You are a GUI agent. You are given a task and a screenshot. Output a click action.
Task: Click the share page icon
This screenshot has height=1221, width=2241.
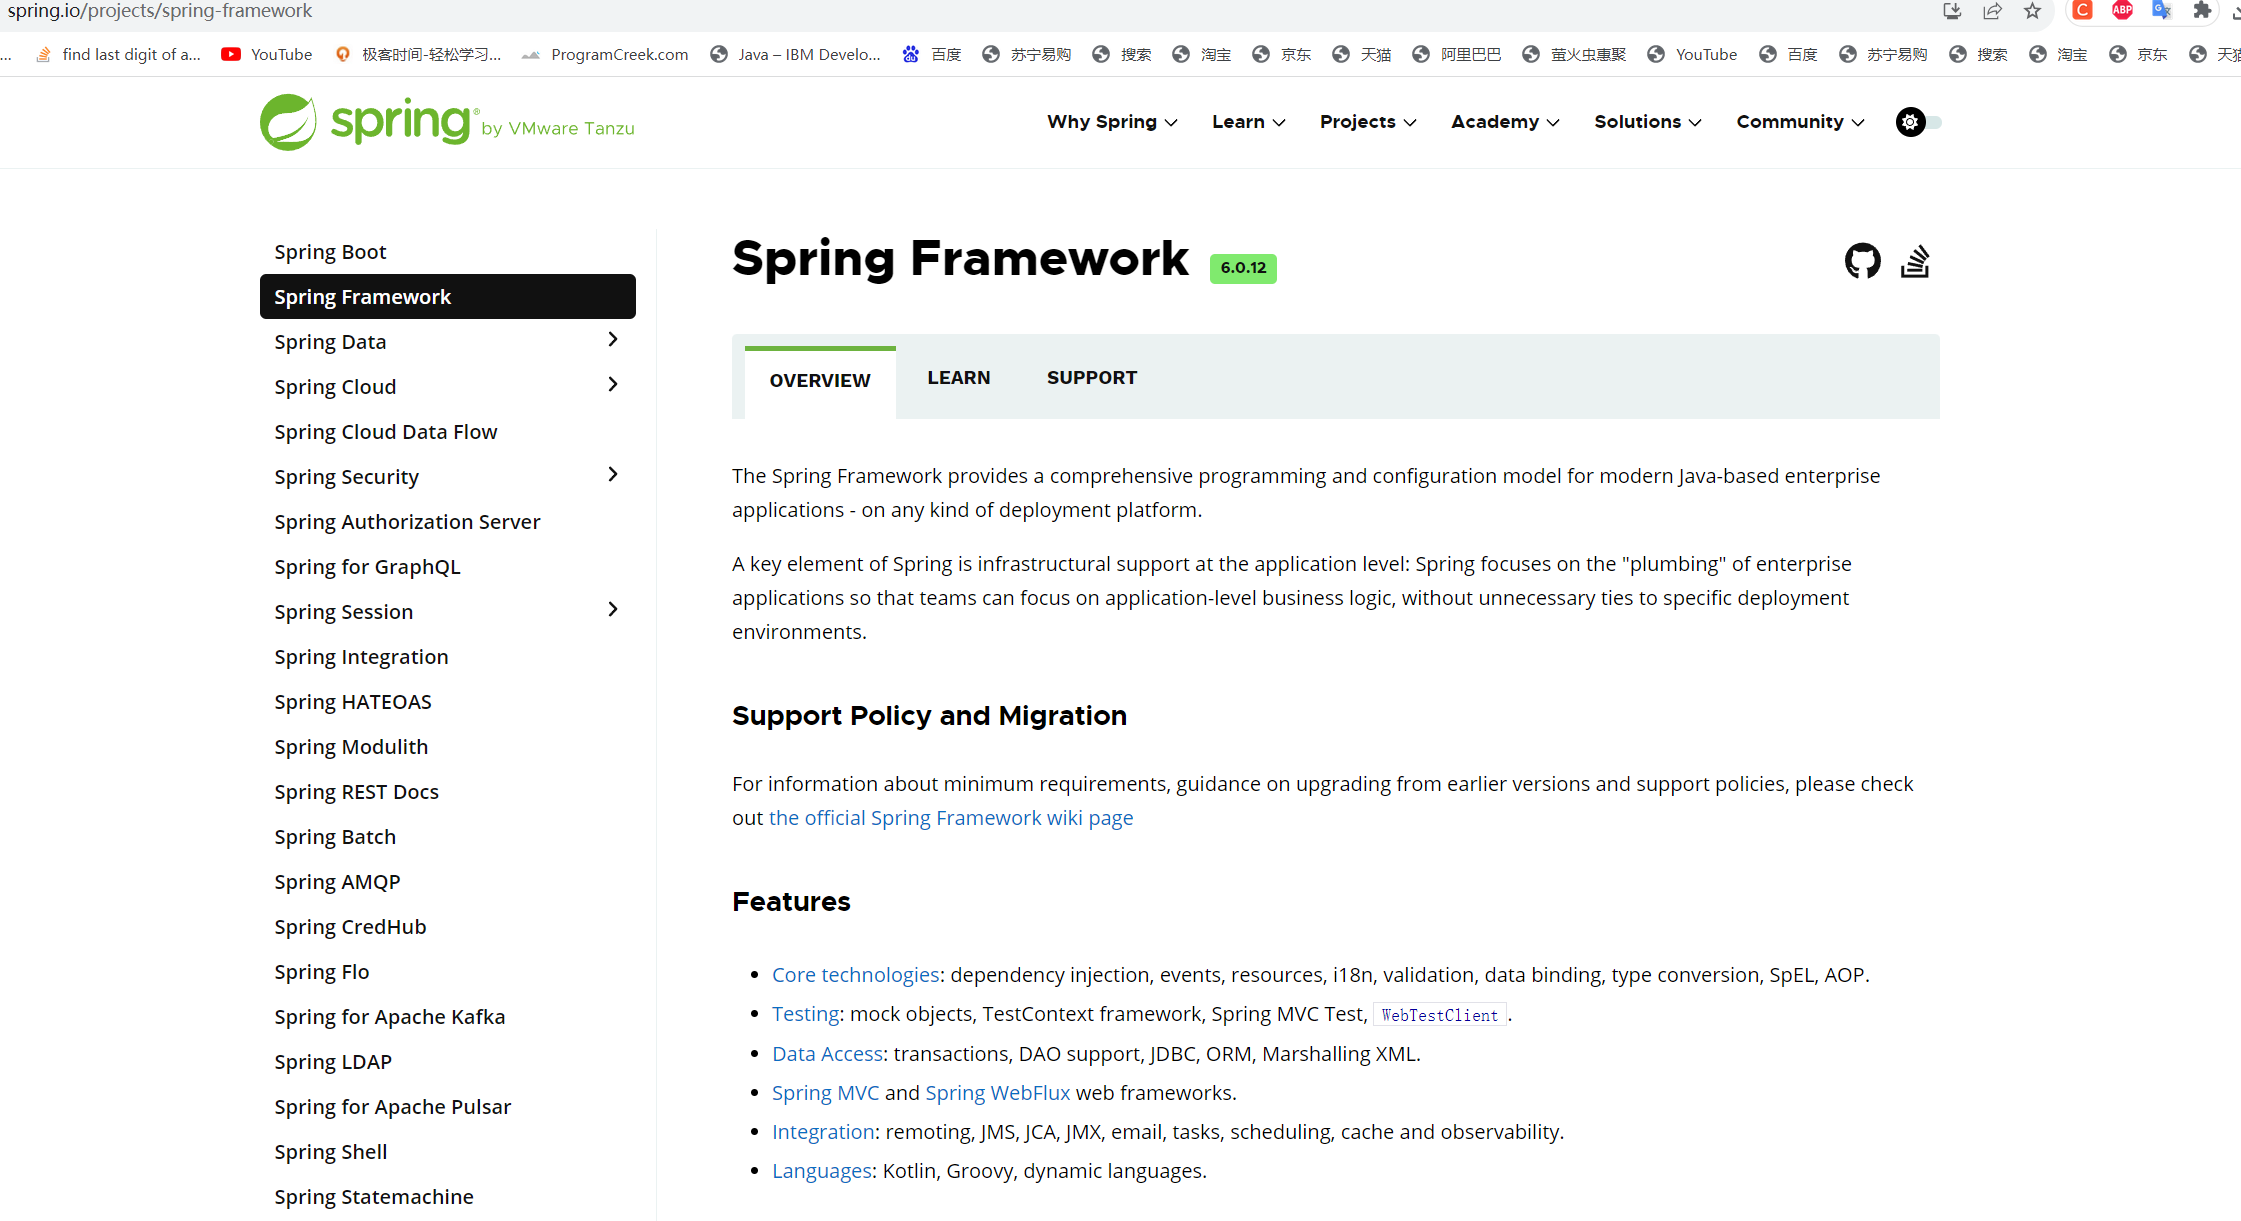1992,11
